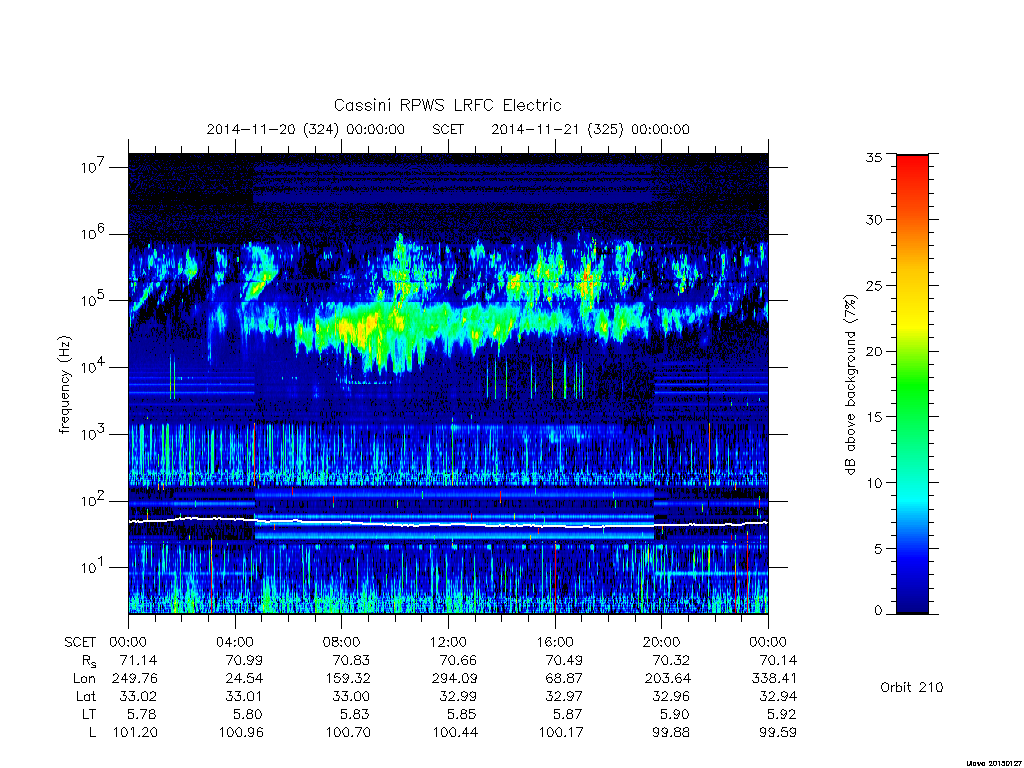Click the Lat value "32.94"
This screenshot has height=768, width=1024.
coord(778,696)
